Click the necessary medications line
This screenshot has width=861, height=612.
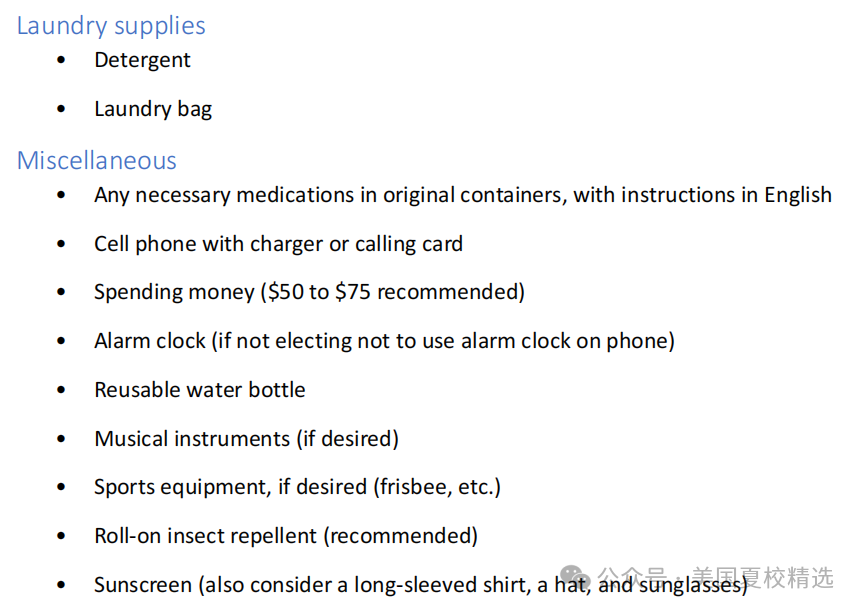pos(463,195)
